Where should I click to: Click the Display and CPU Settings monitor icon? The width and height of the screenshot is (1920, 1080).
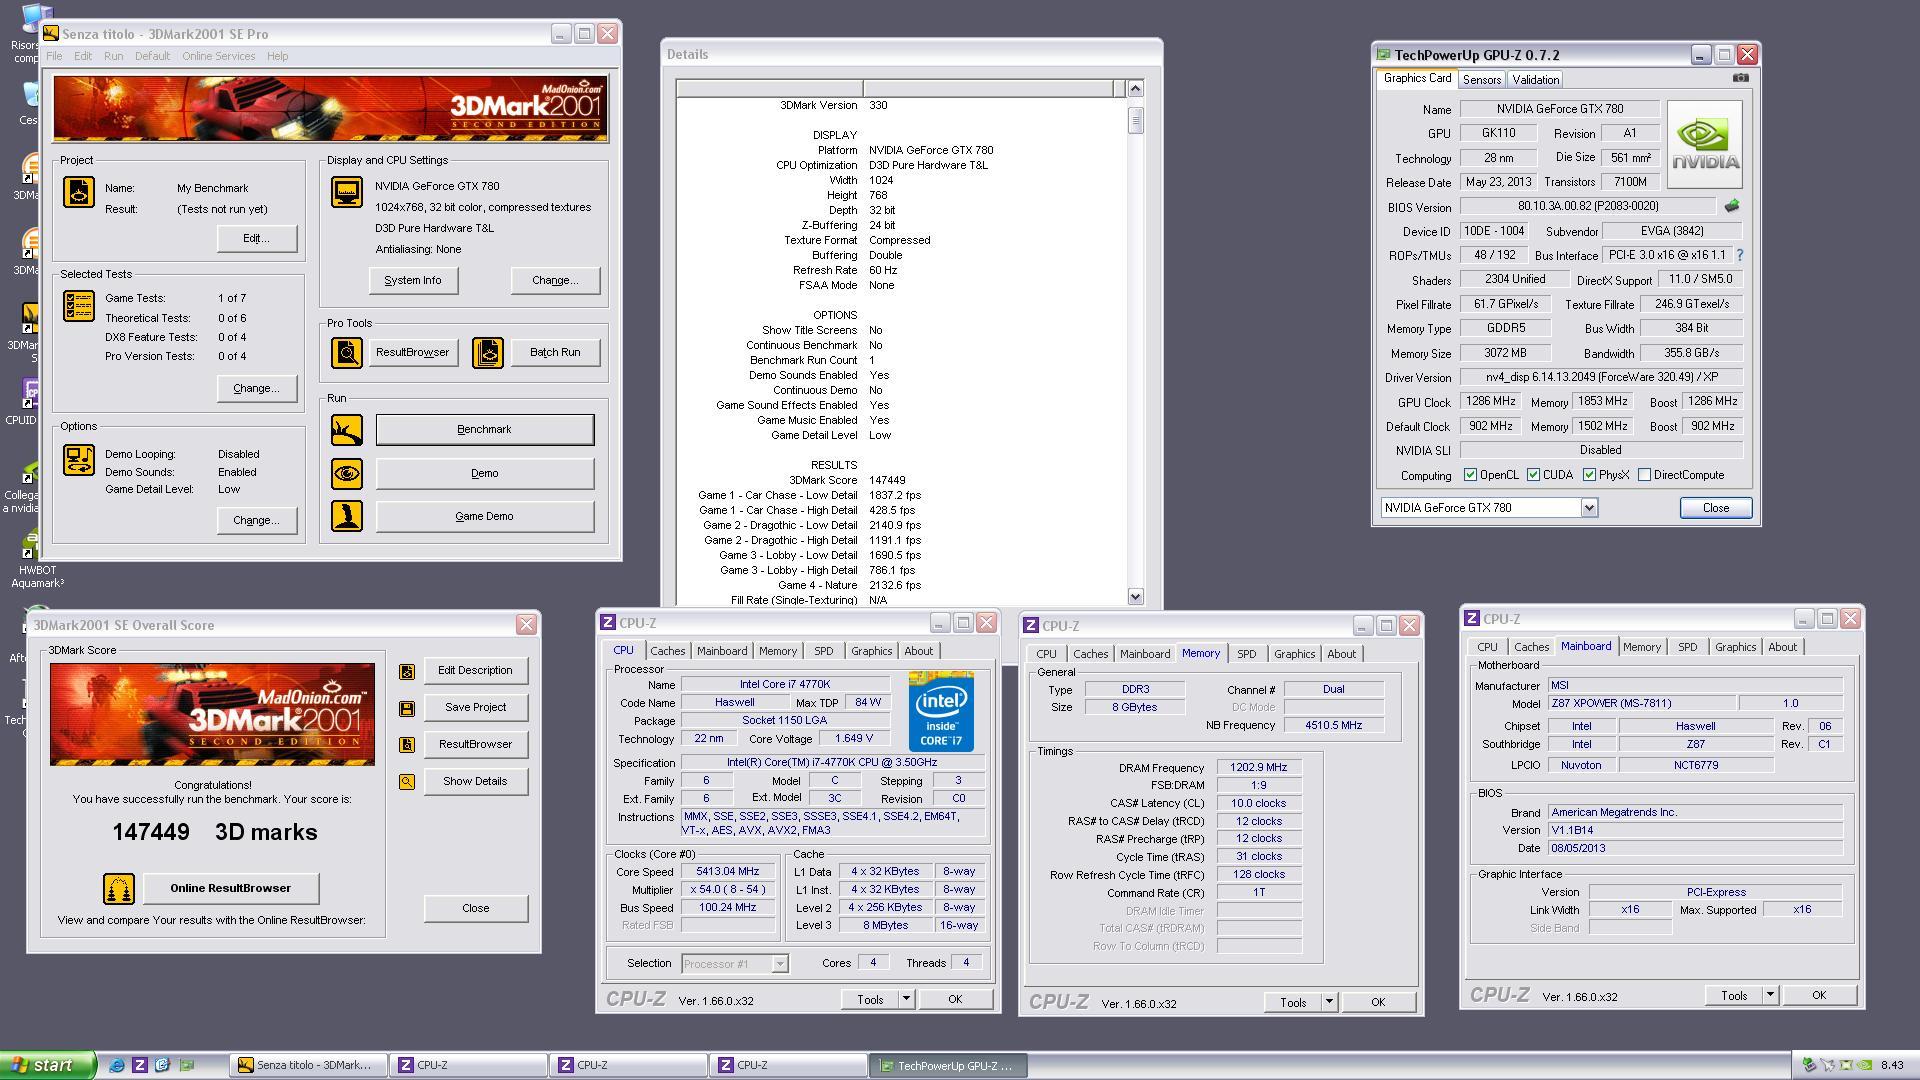[x=347, y=192]
